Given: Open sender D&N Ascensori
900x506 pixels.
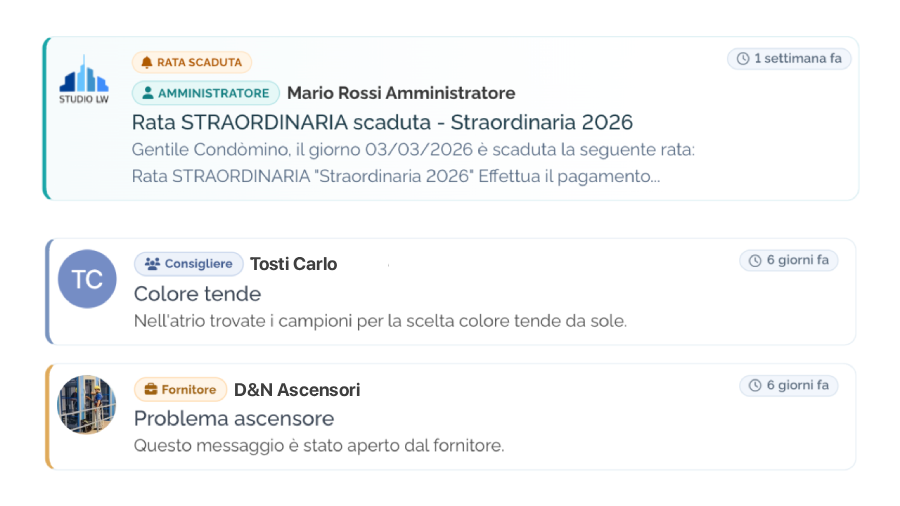Looking at the screenshot, I should coord(297,389).
